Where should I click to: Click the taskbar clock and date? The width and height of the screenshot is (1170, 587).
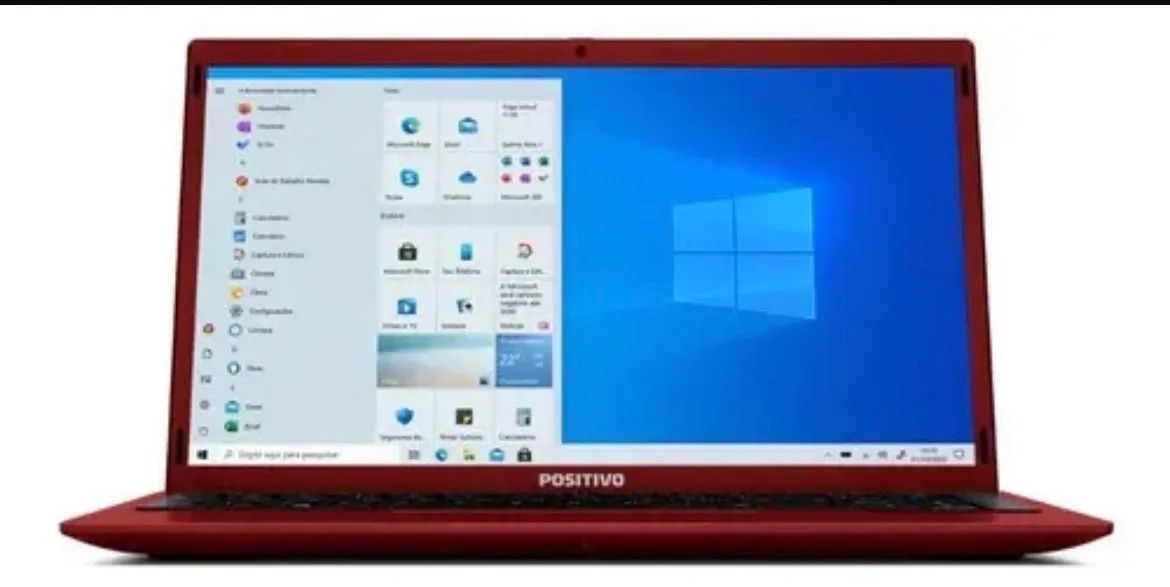929,454
